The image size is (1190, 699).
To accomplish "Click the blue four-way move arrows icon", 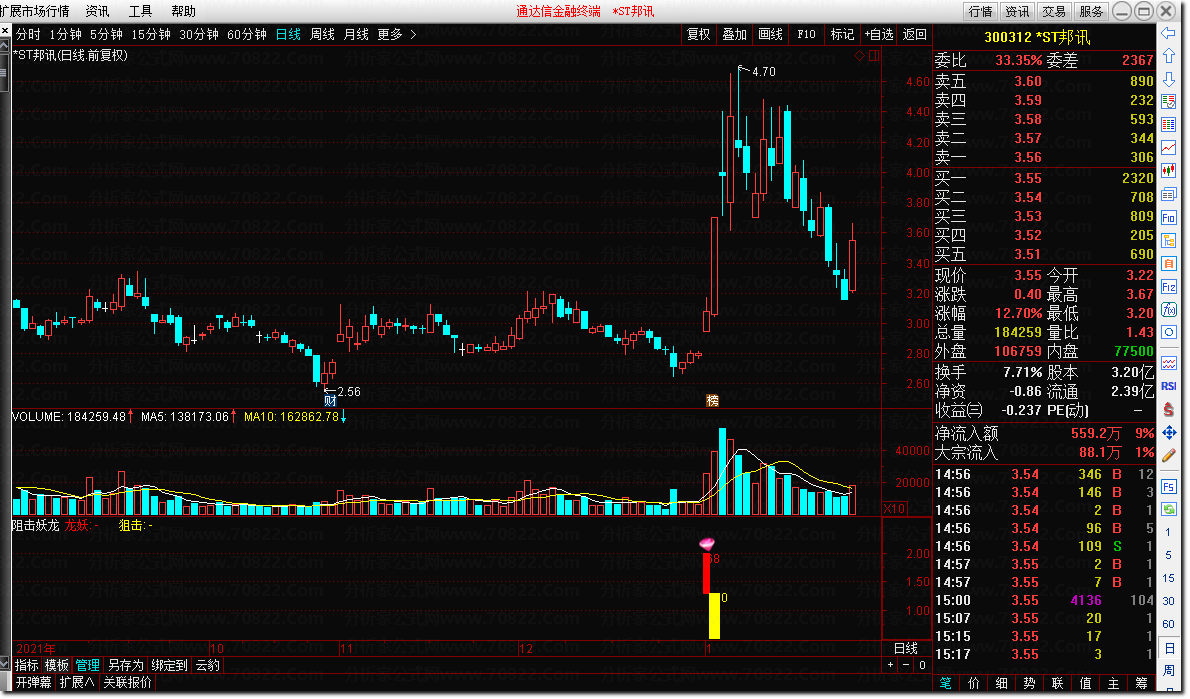I will tap(1169, 433).
